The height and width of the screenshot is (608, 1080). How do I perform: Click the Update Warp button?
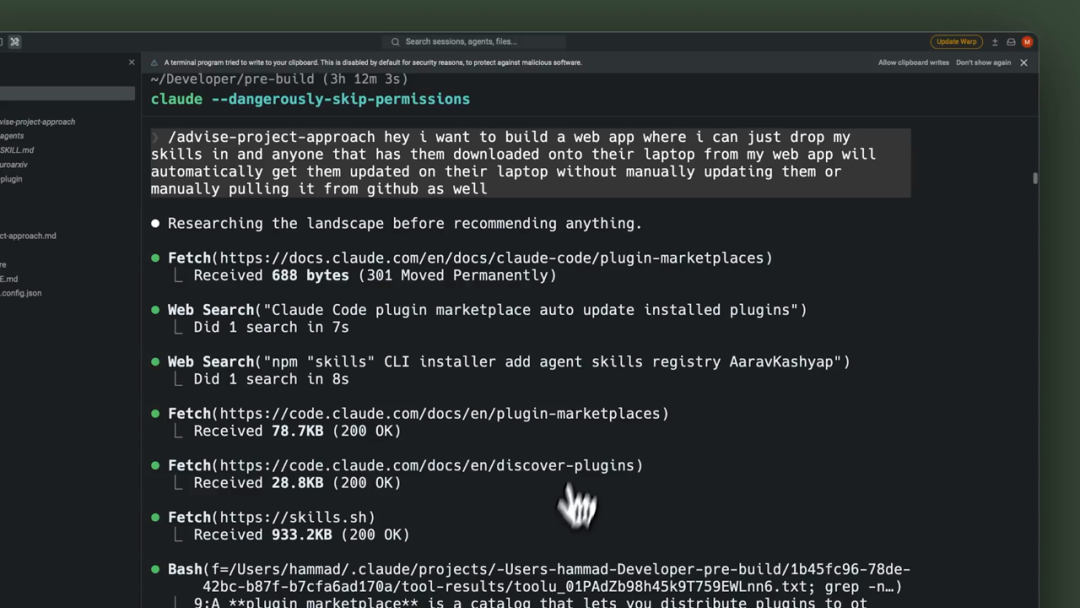[x=956, y=42]
